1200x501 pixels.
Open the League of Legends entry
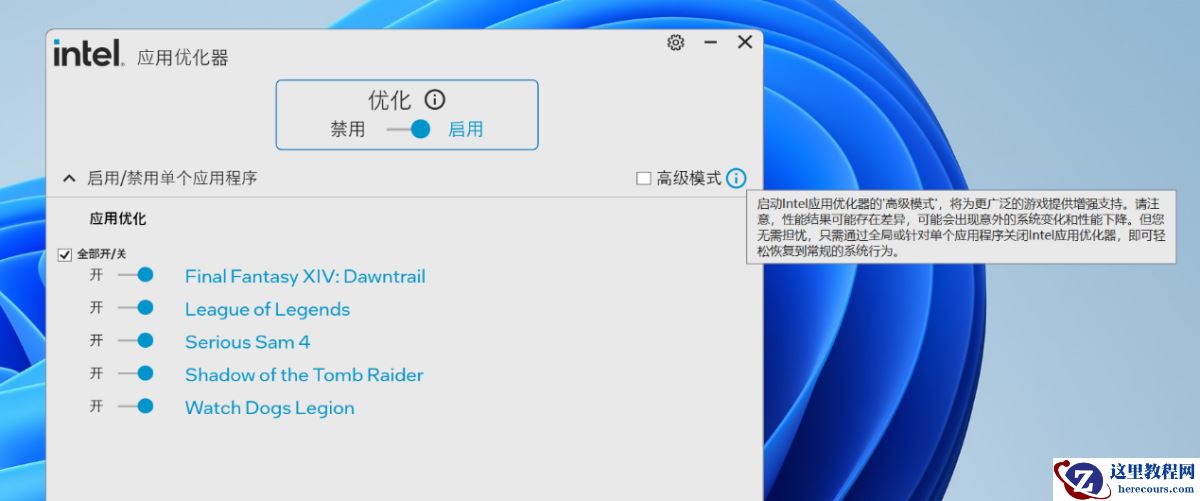point(267,309)
